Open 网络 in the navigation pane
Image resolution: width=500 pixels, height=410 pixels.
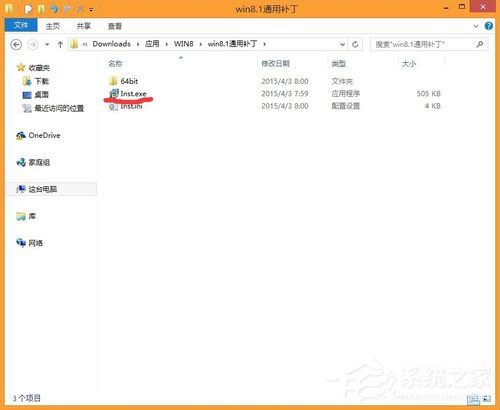click(x=35, y=243)
